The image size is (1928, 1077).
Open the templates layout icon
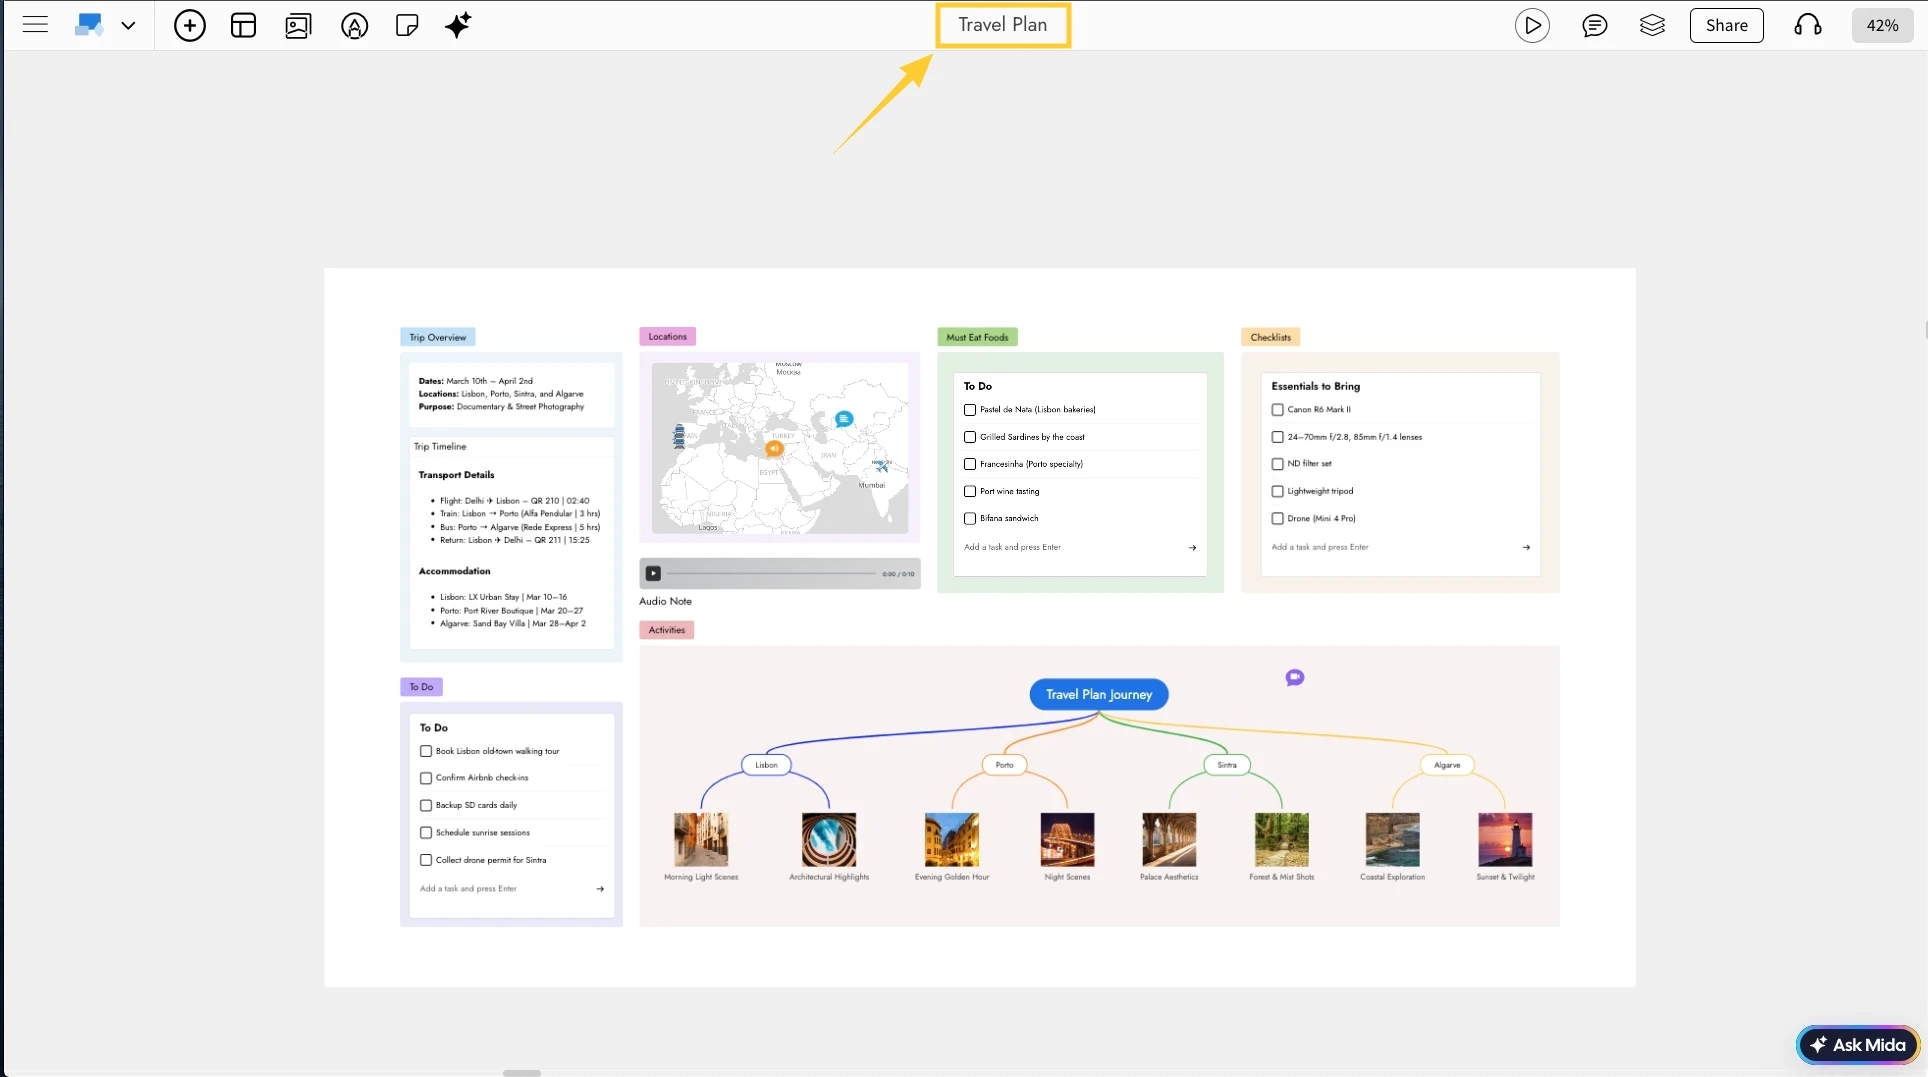click(243, 25)
